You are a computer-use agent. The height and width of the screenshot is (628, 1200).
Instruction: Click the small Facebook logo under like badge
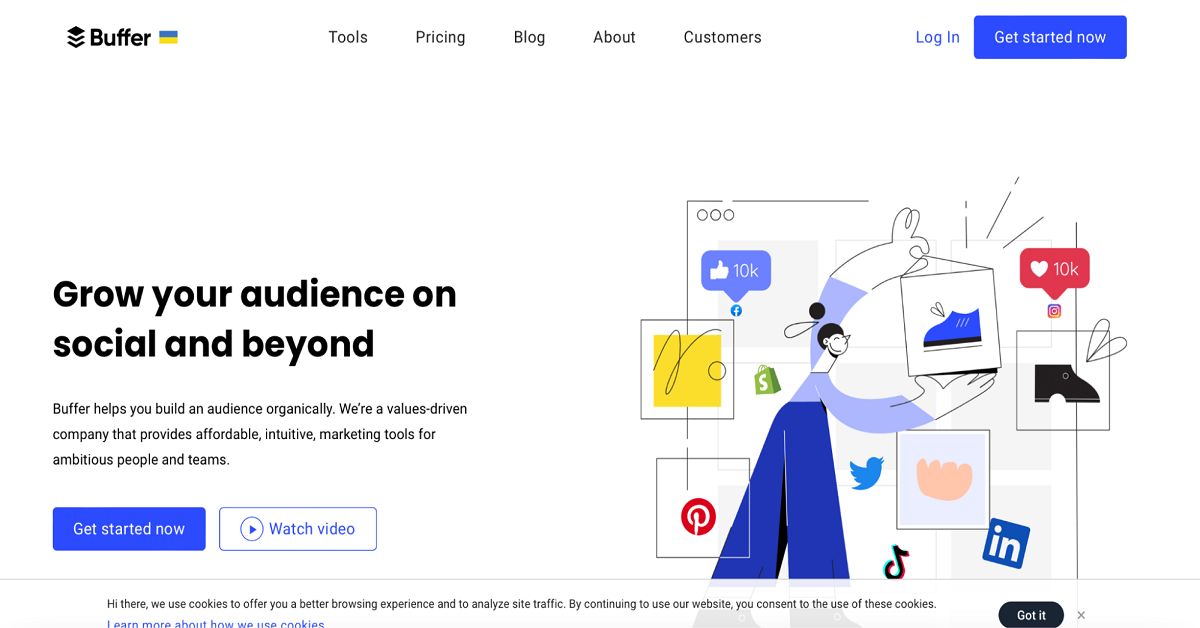(736, 311)
